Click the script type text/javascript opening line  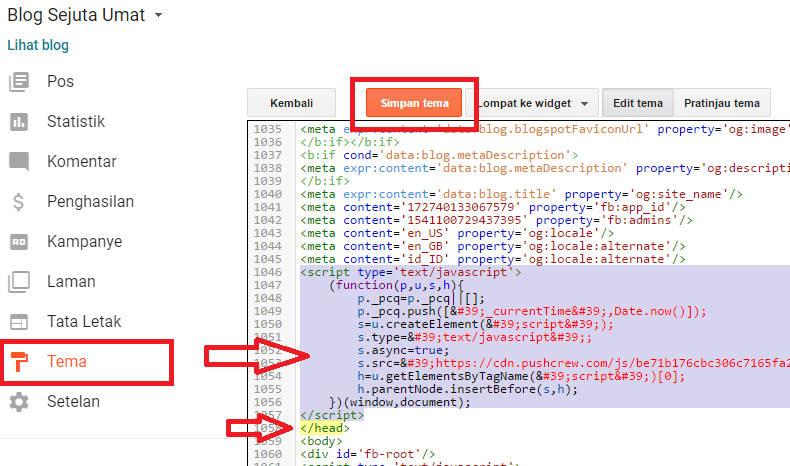pyautogui.click(x=411, y=273)
